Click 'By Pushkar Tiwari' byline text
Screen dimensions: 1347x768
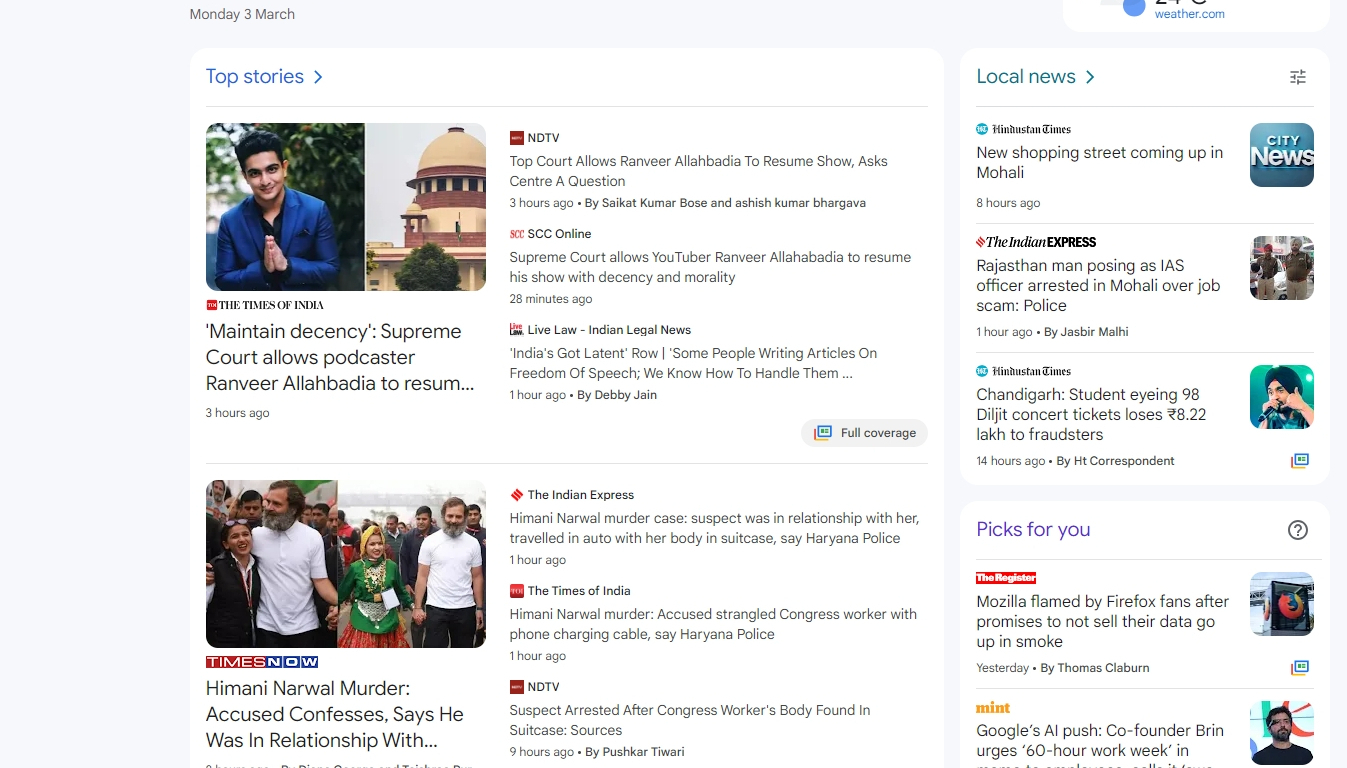(634, 752)
